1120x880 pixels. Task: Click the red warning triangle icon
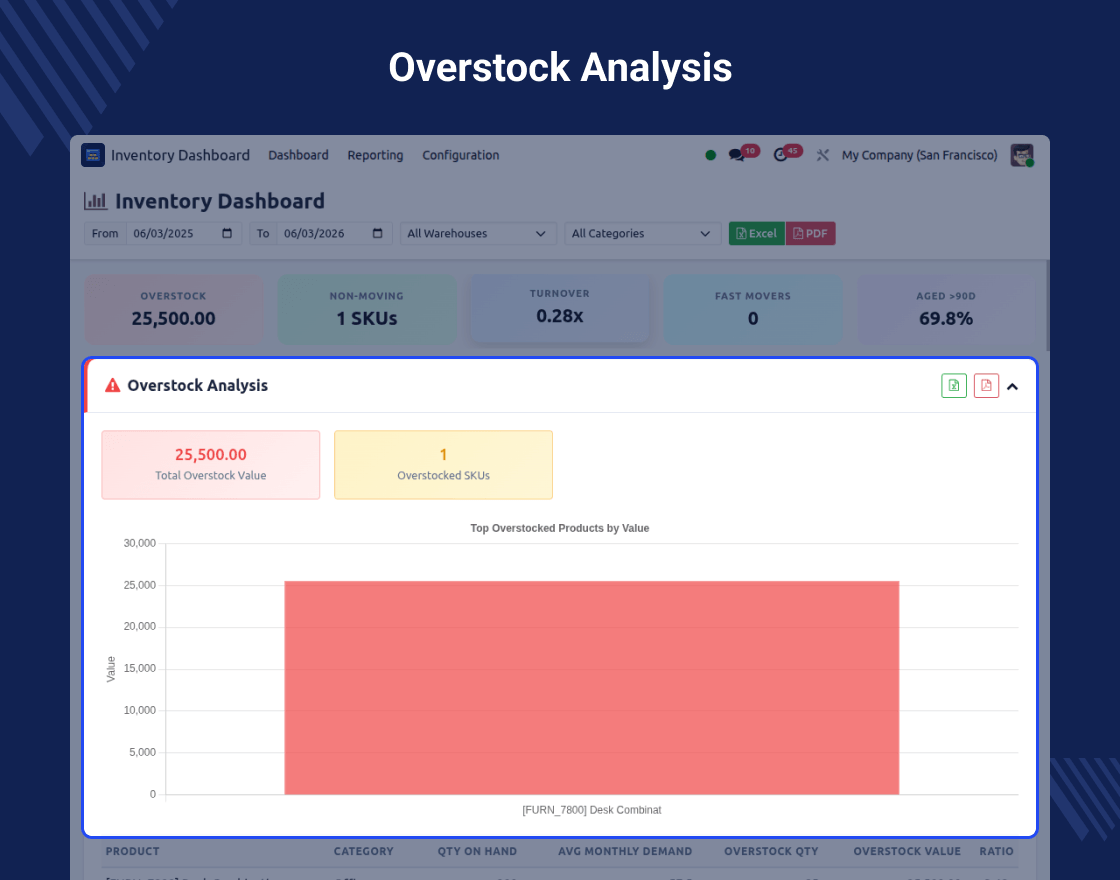113,386
